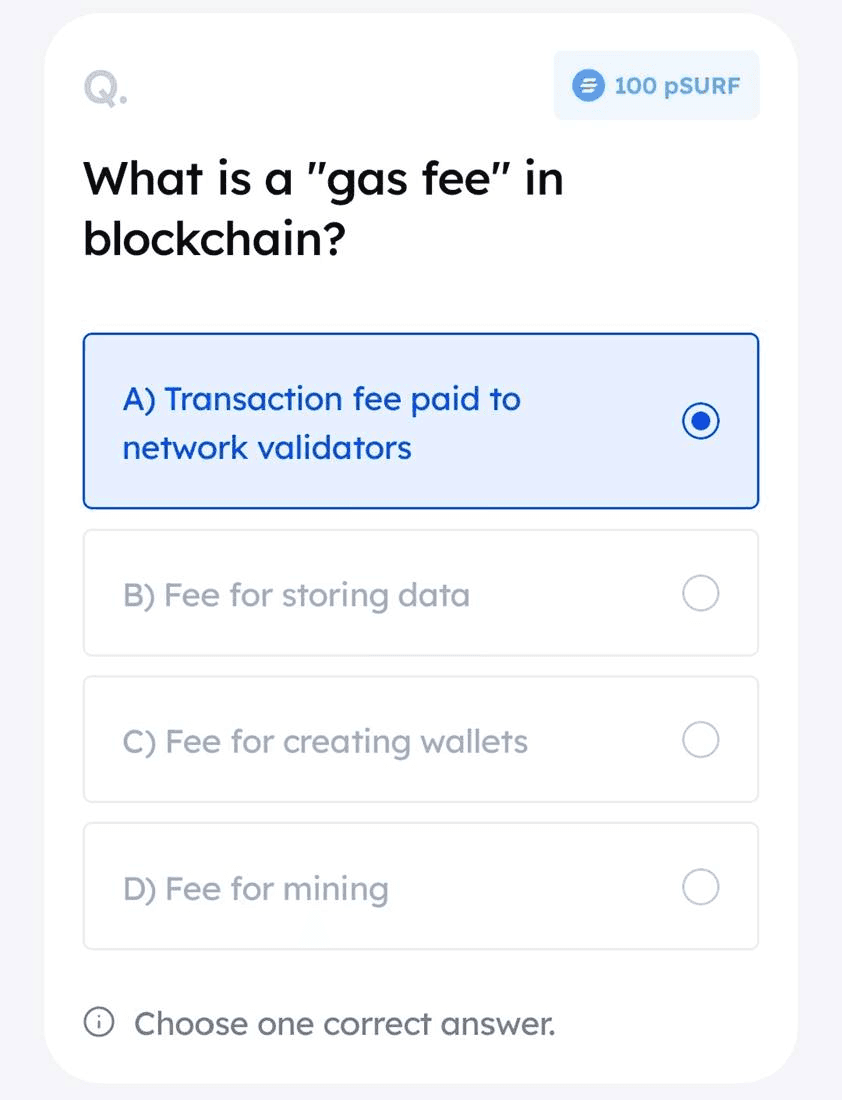Select radio button for Fee for creating wallets

tap(700, 739)
